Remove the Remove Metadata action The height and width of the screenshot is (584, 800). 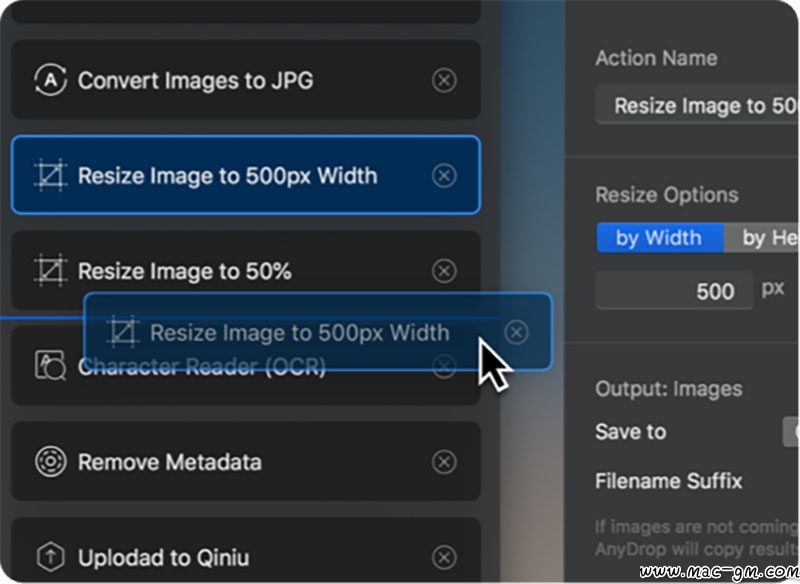pos(444,462)
